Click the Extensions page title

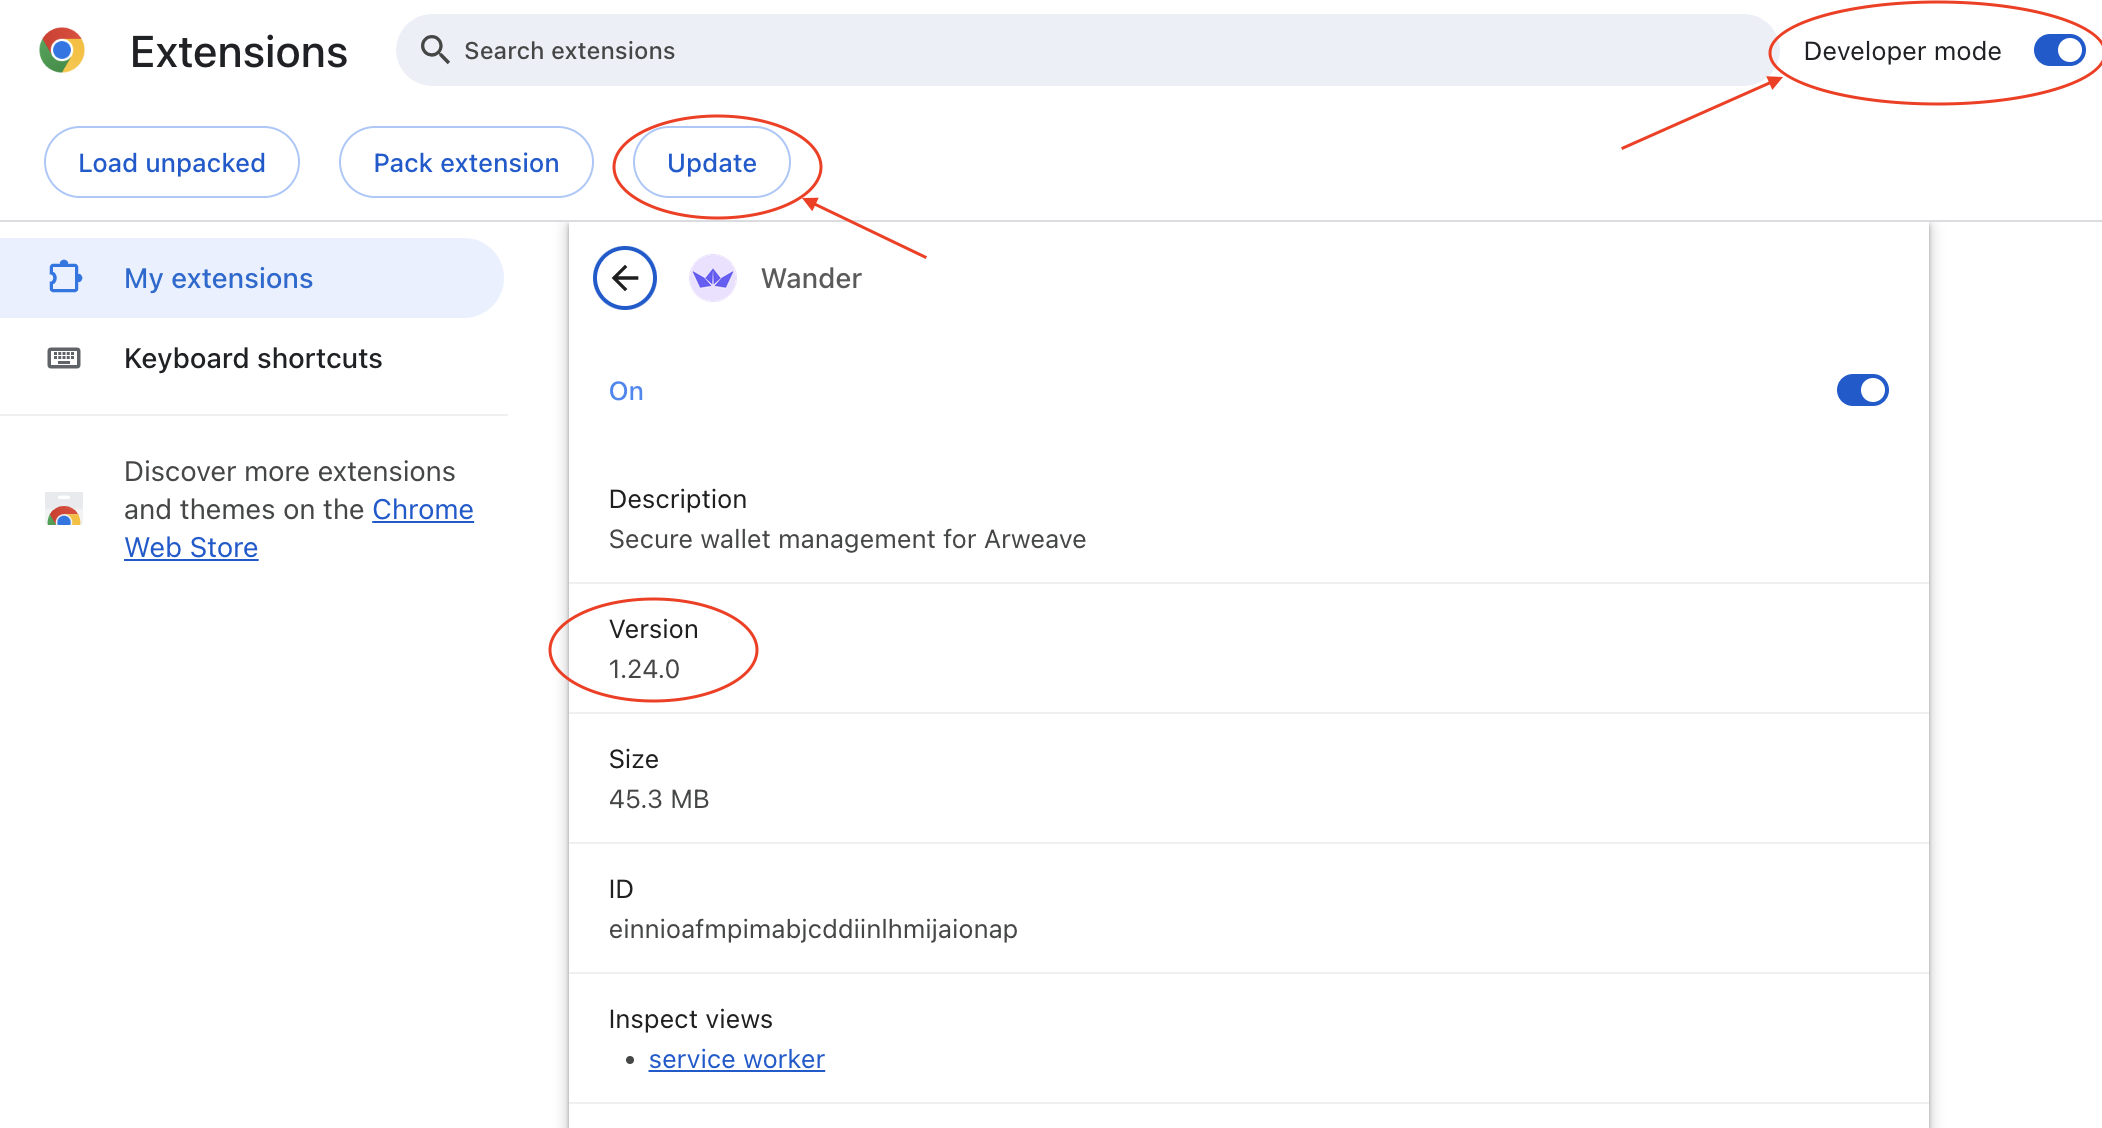[239, 51]
